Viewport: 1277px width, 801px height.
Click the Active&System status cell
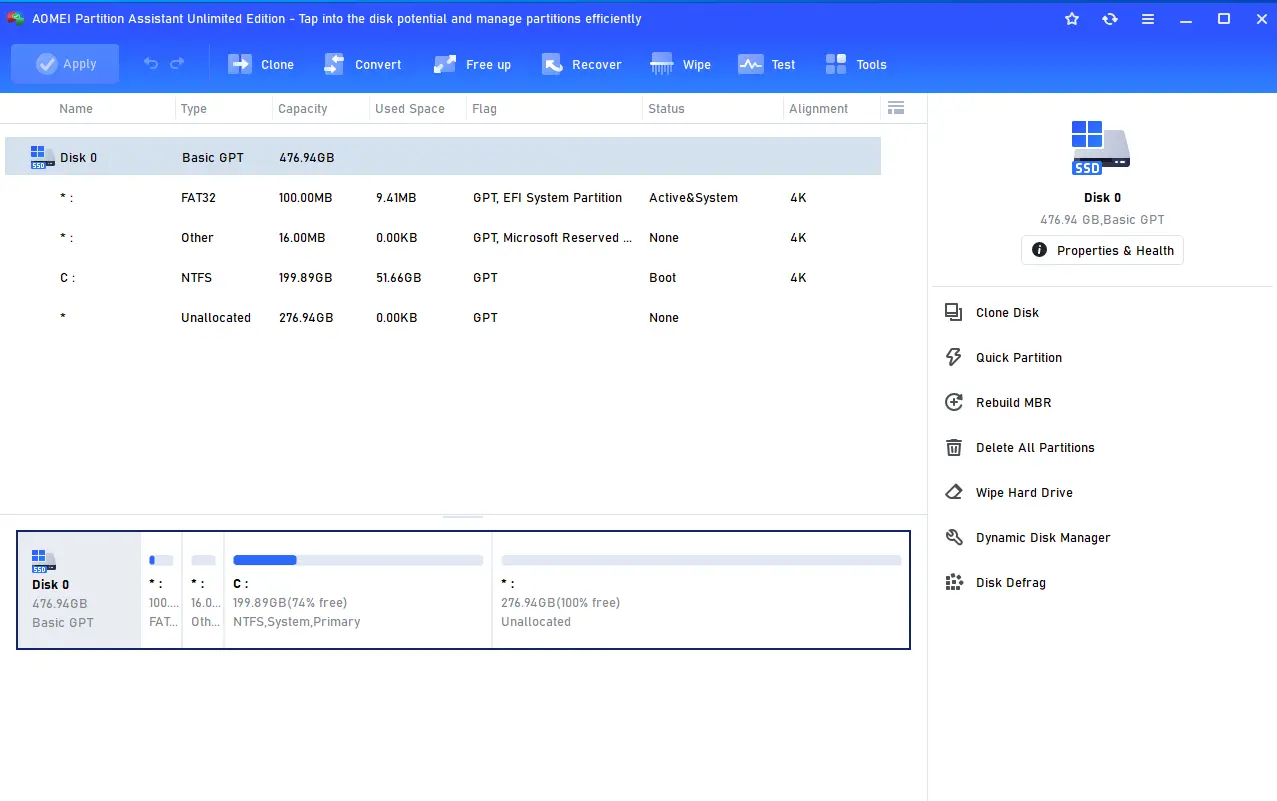coord(693,198)
